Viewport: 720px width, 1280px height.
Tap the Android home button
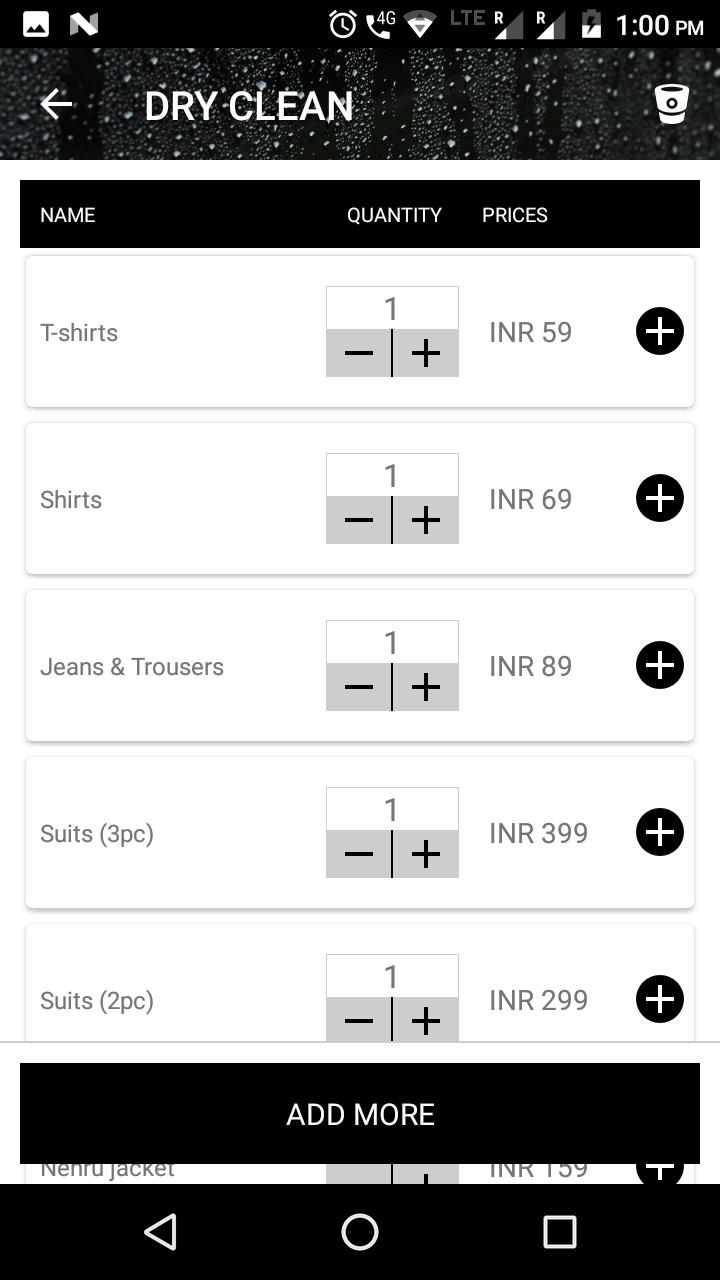click(360, 1232)
